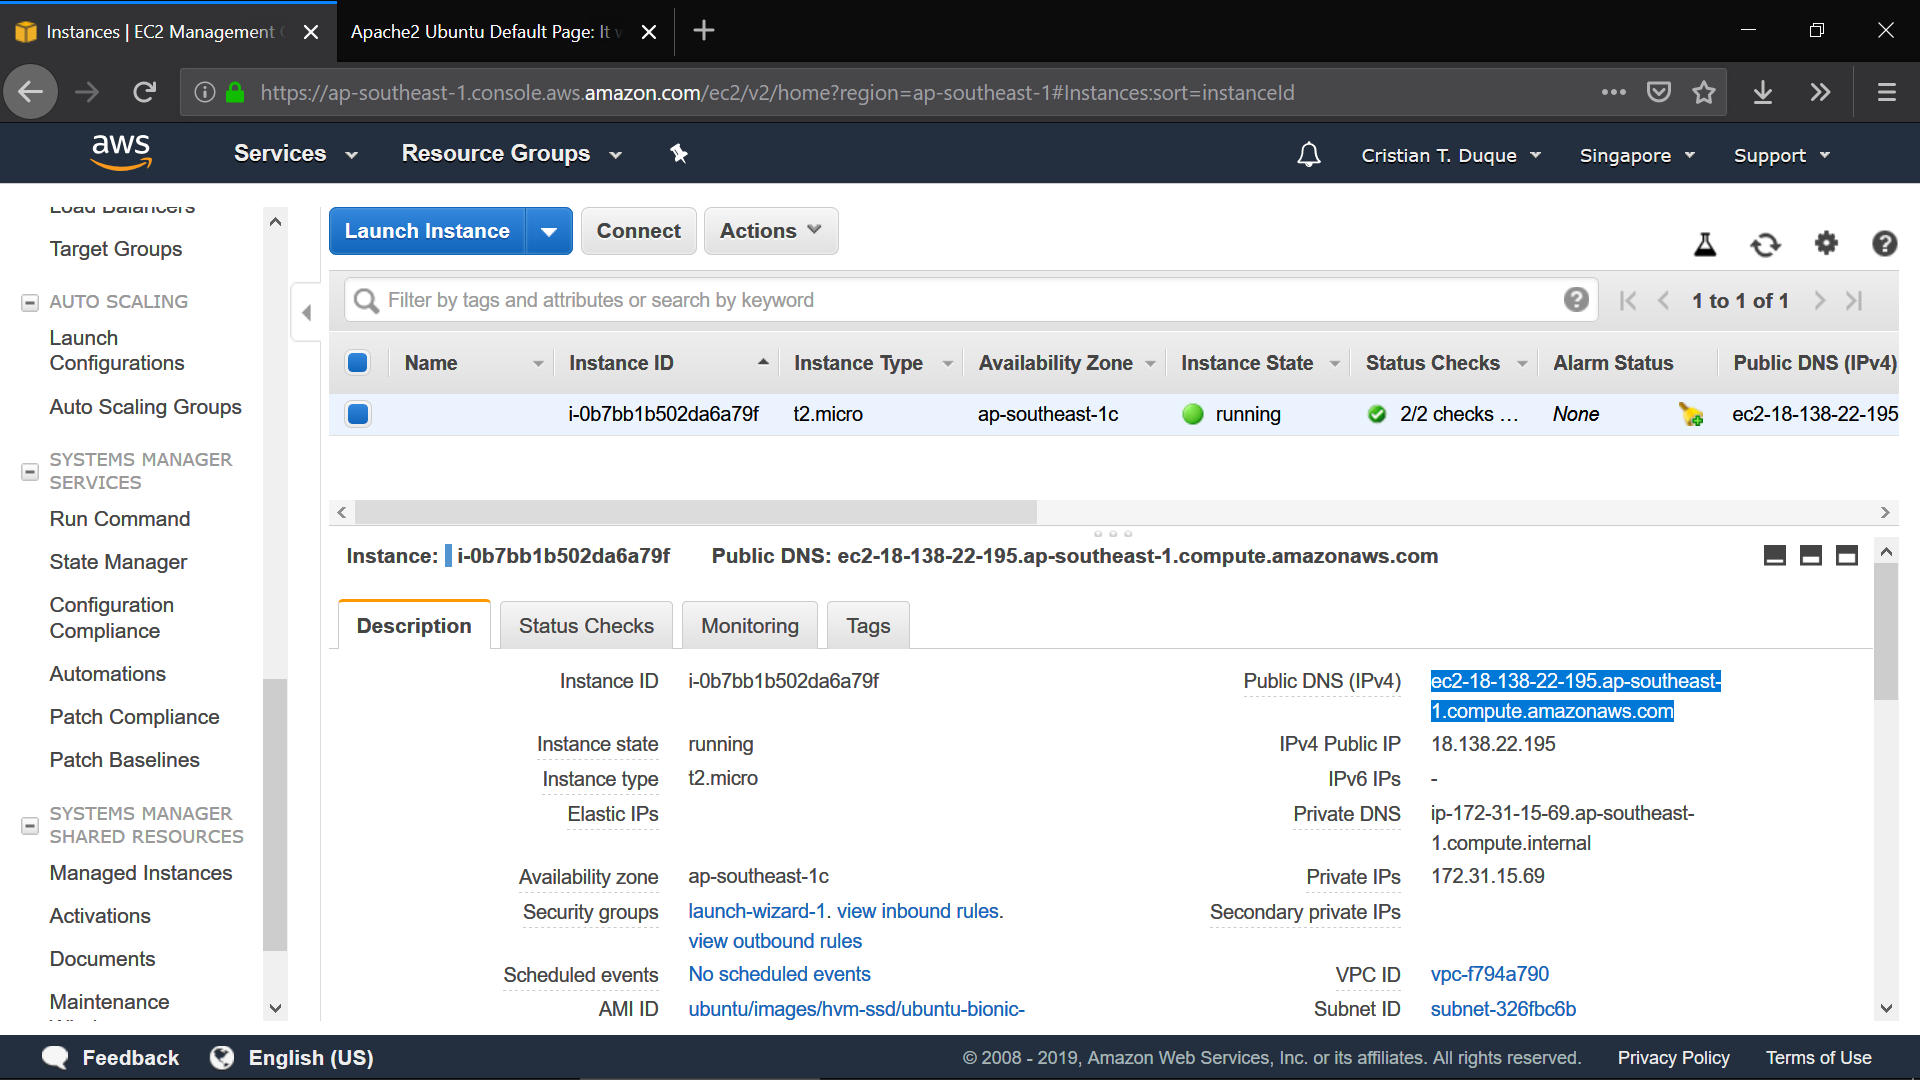The image size is (1920, 1080).
Task: Switch to the Monitoring tab
Action: 749,625
